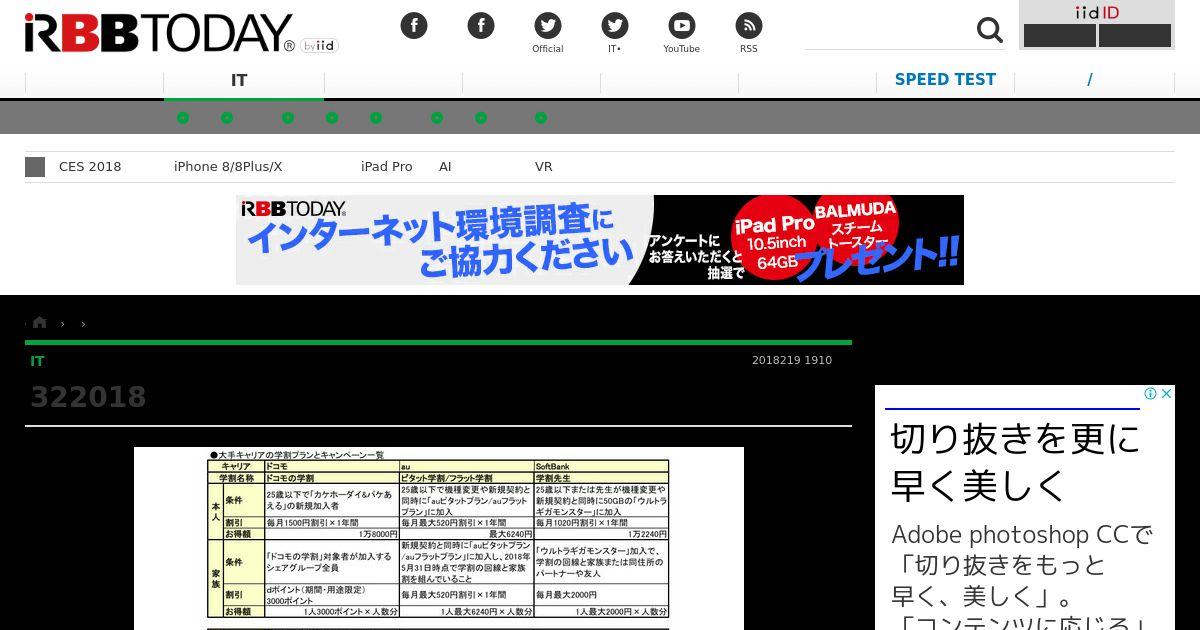The width and height of the screenshot is (1200, 630).
Task: Click the article headline '322018'
Action: (88, 397)
